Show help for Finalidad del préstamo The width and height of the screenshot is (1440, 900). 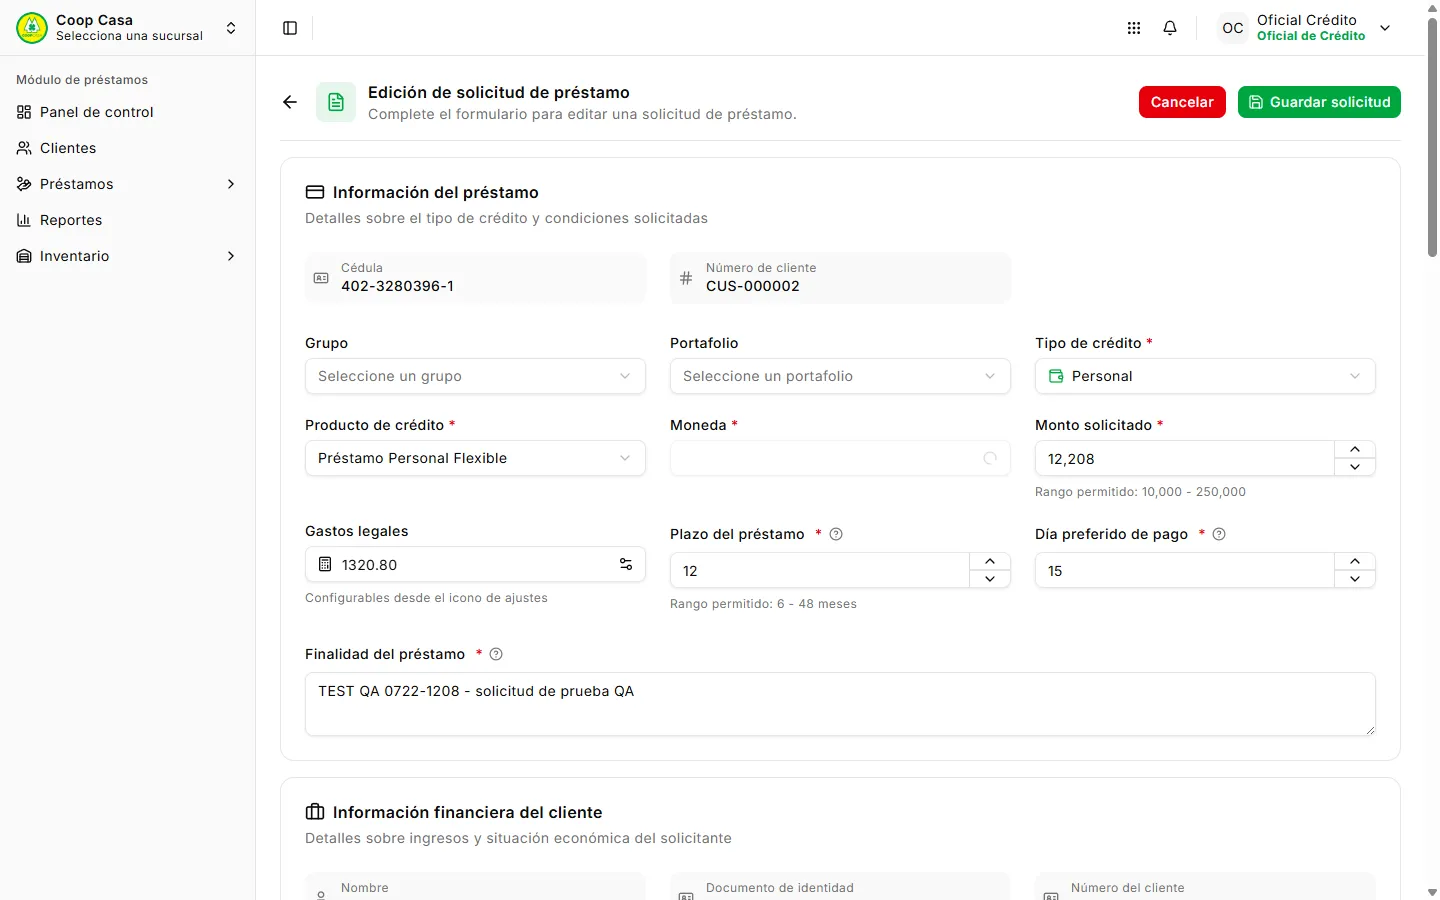pyautogui.click(x=496, y=654)
